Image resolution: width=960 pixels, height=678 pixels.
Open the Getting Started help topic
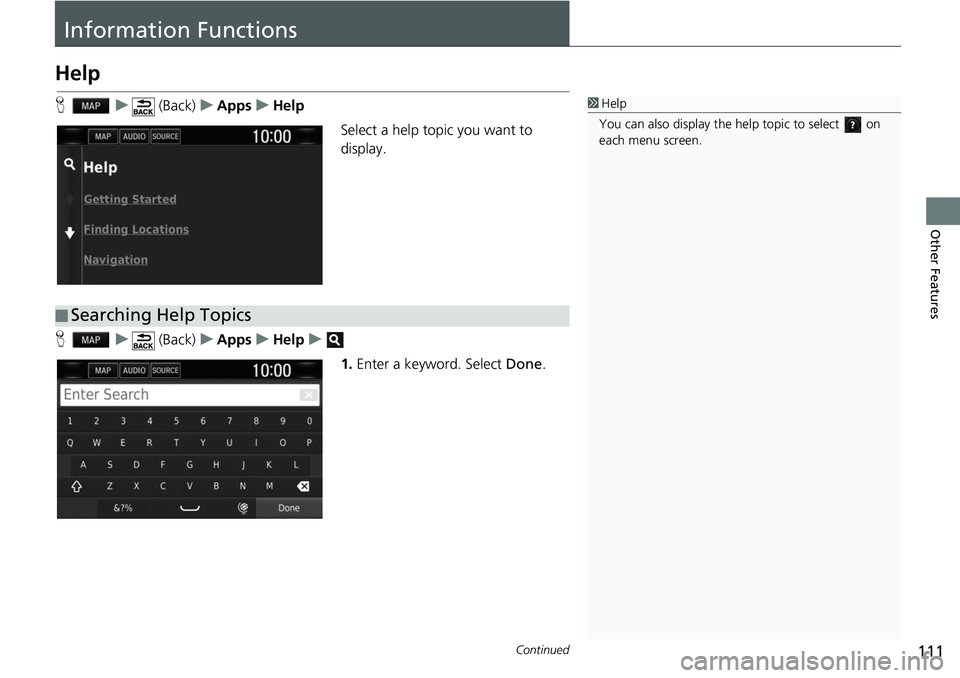[130, 199]
